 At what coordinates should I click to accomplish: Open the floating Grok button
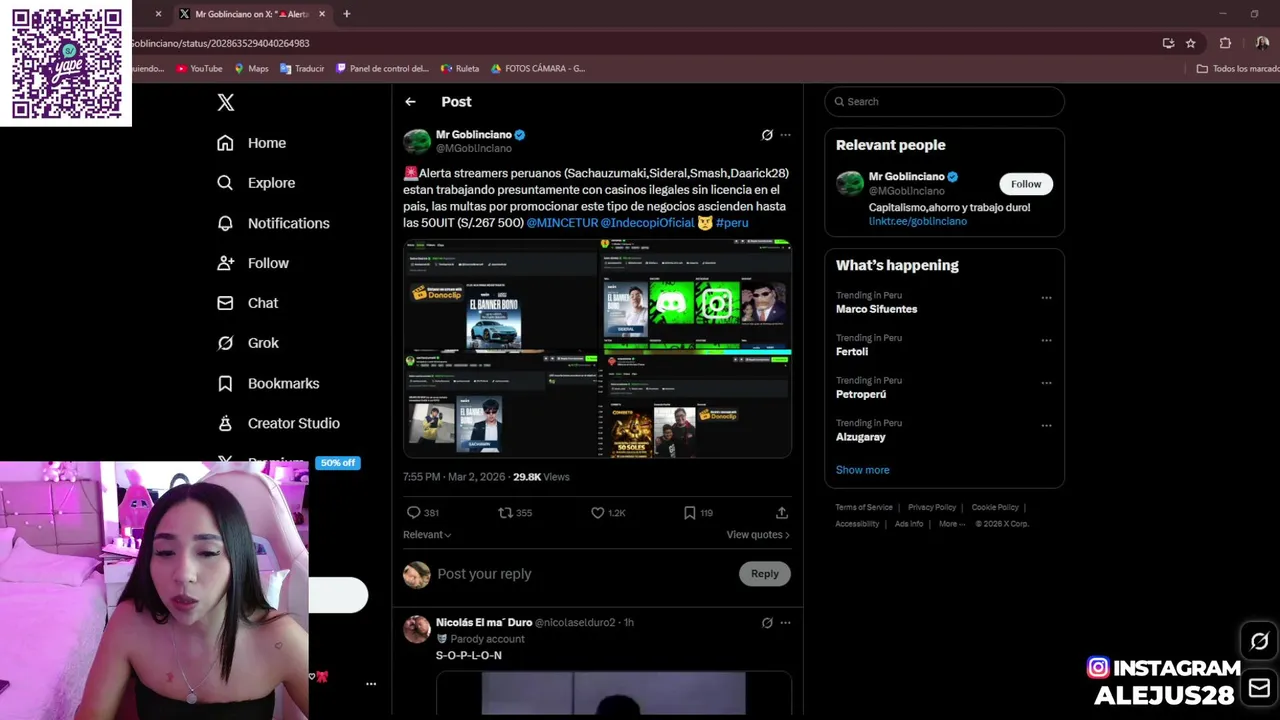[1259, 642]
